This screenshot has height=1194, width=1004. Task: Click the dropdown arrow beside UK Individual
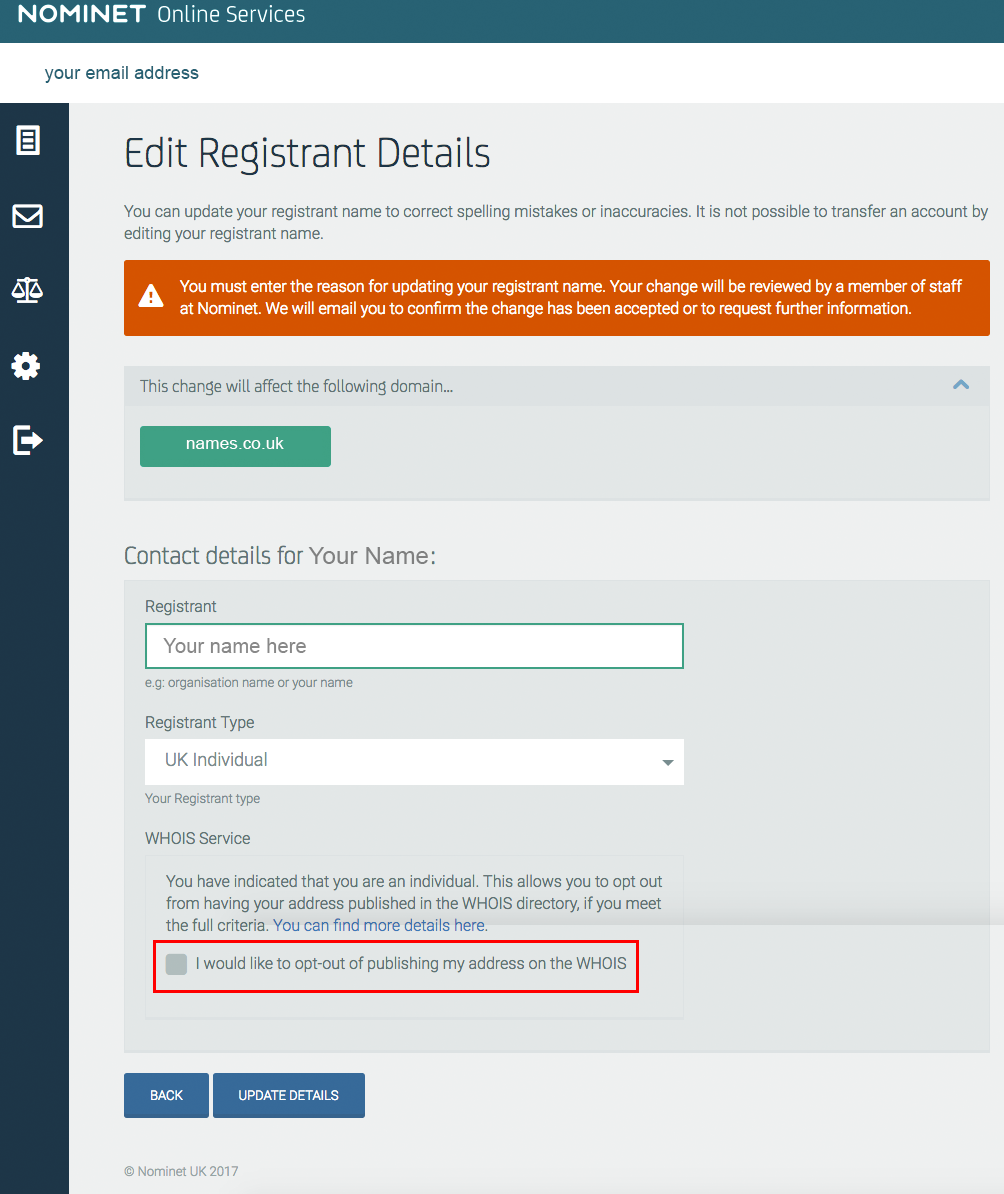tap(667, 762)
